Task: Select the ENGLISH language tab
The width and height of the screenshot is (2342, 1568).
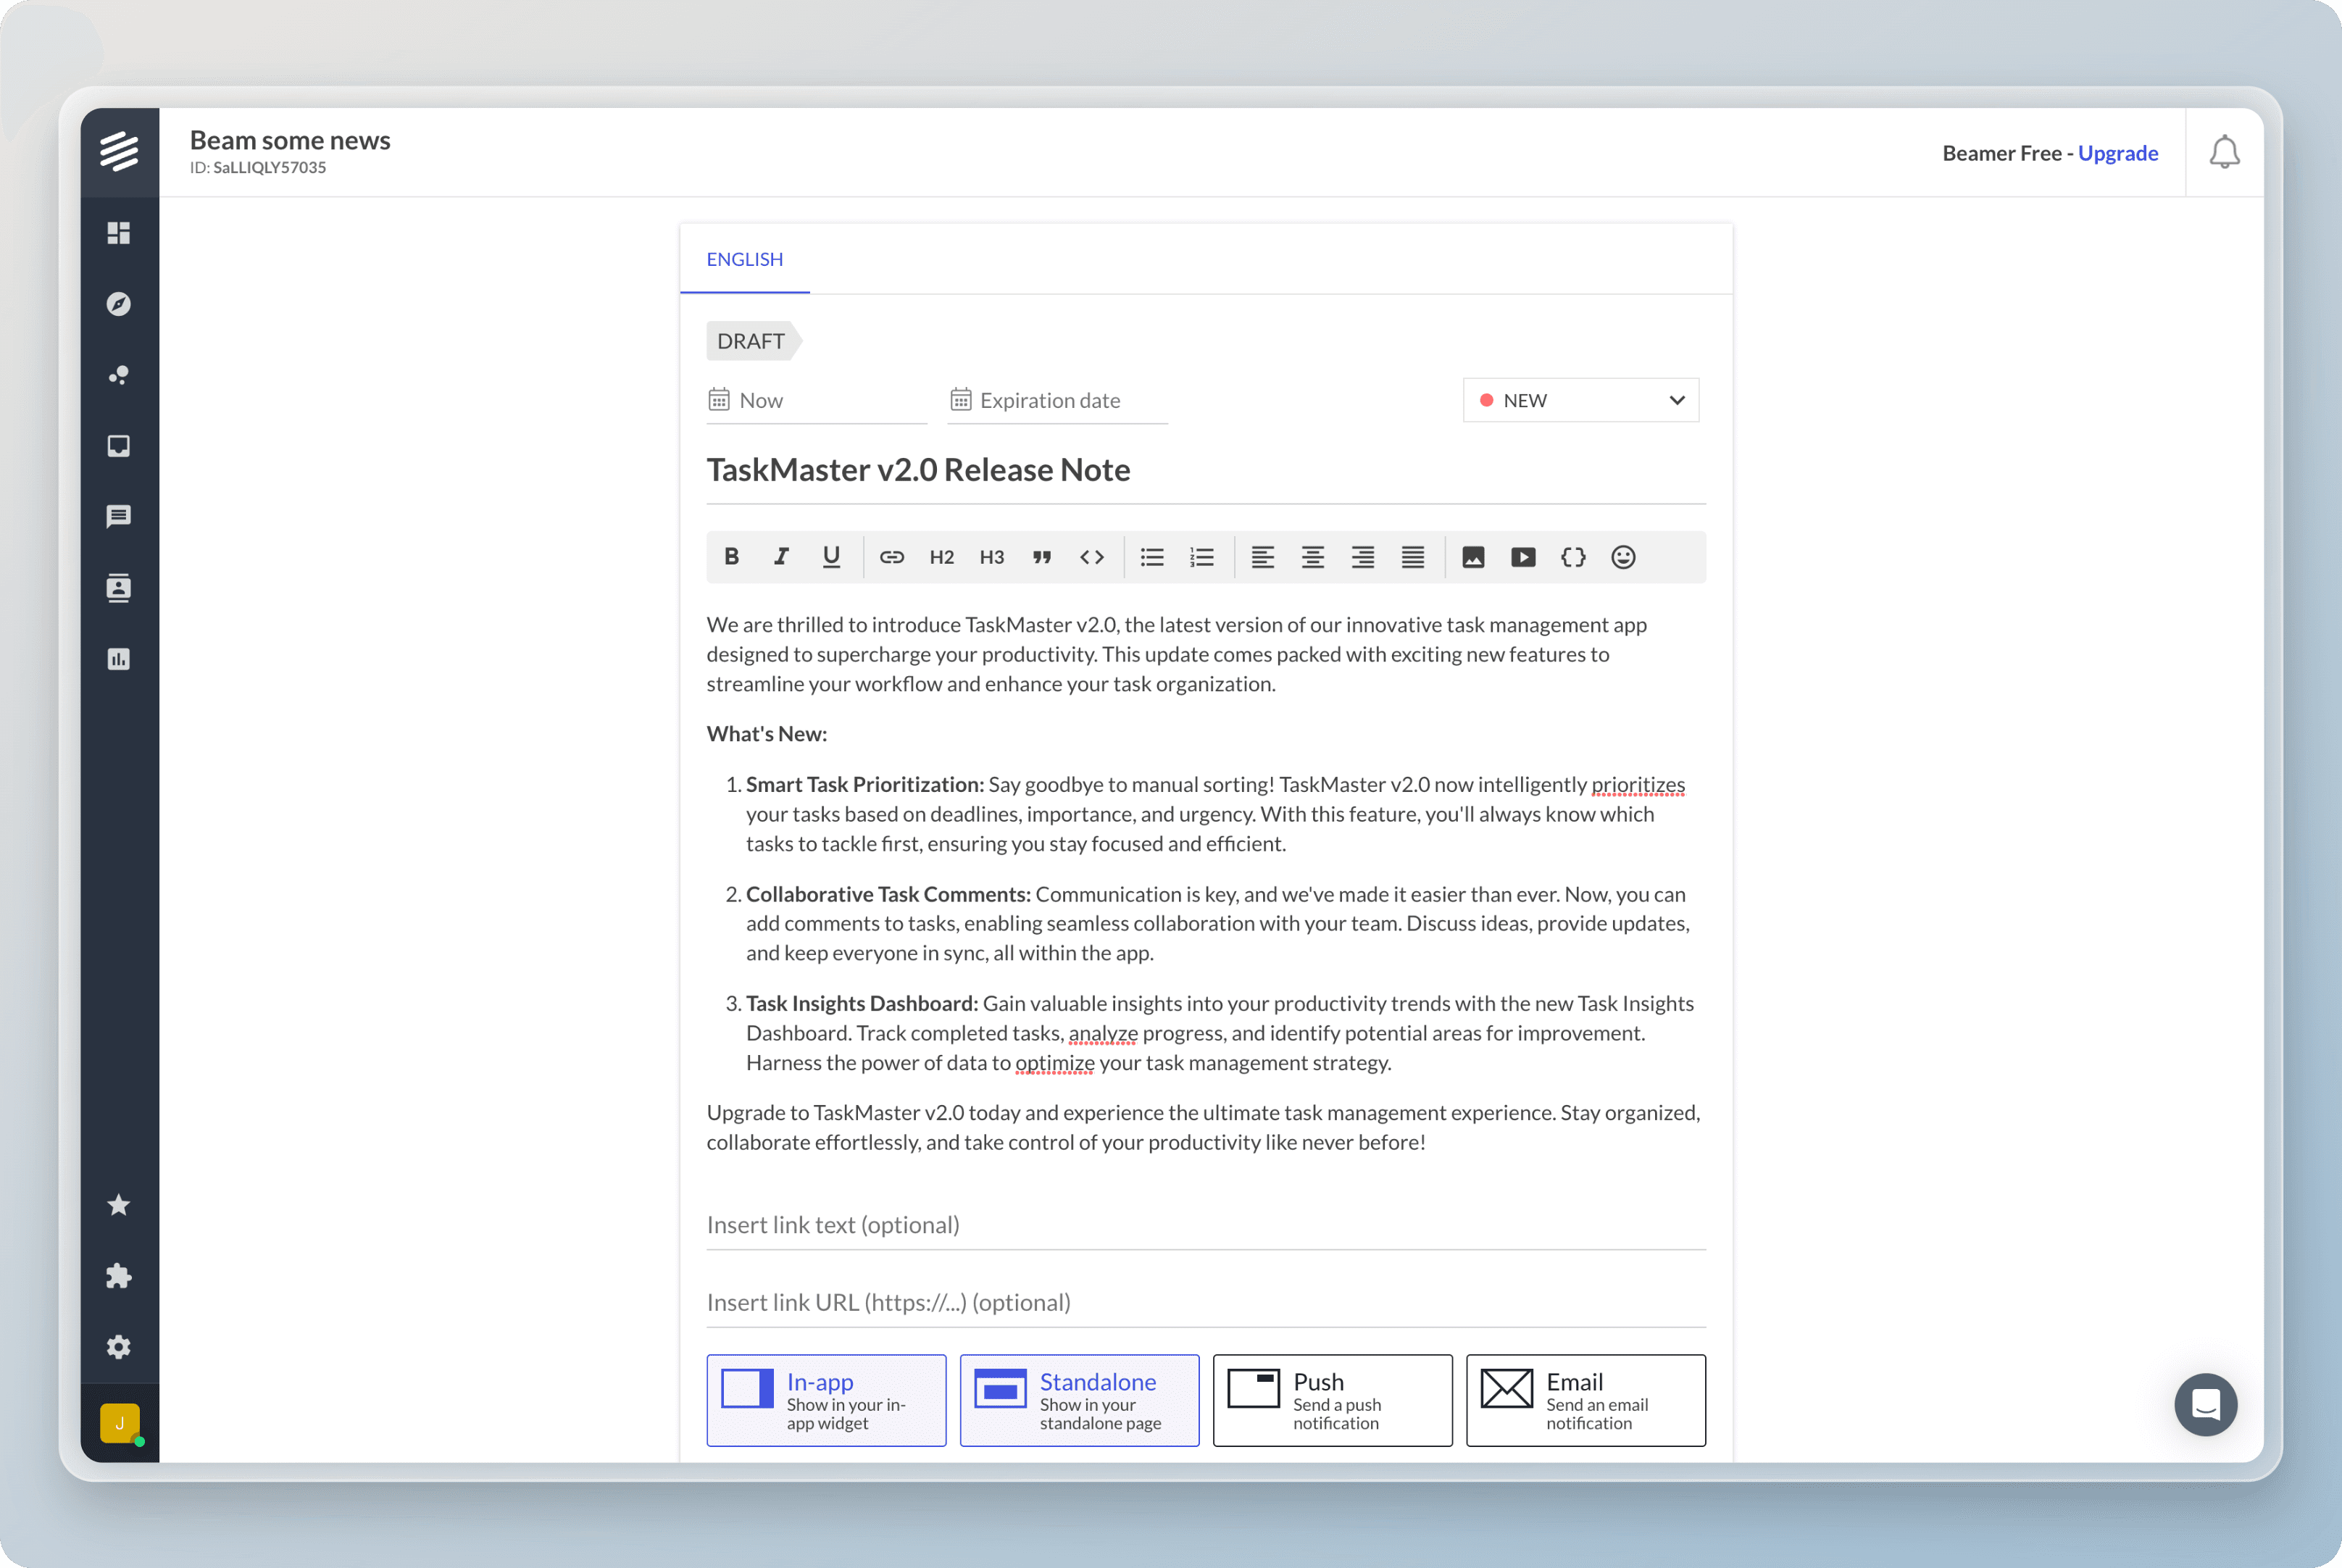Action: [x=744, y=259]
